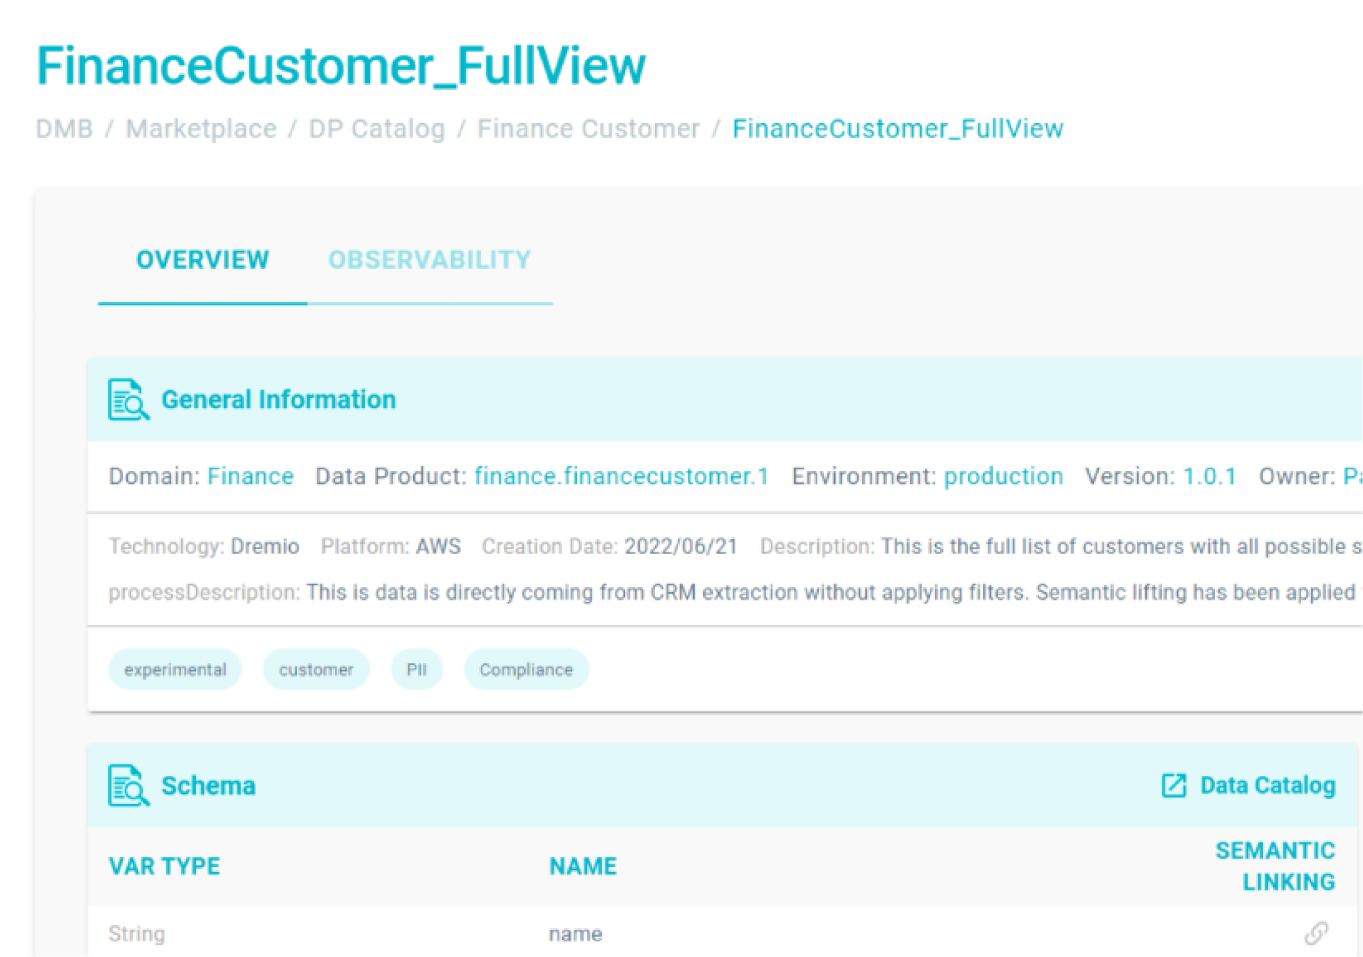Click the General Information heading

pyautogui.click(x=279, y=399)
